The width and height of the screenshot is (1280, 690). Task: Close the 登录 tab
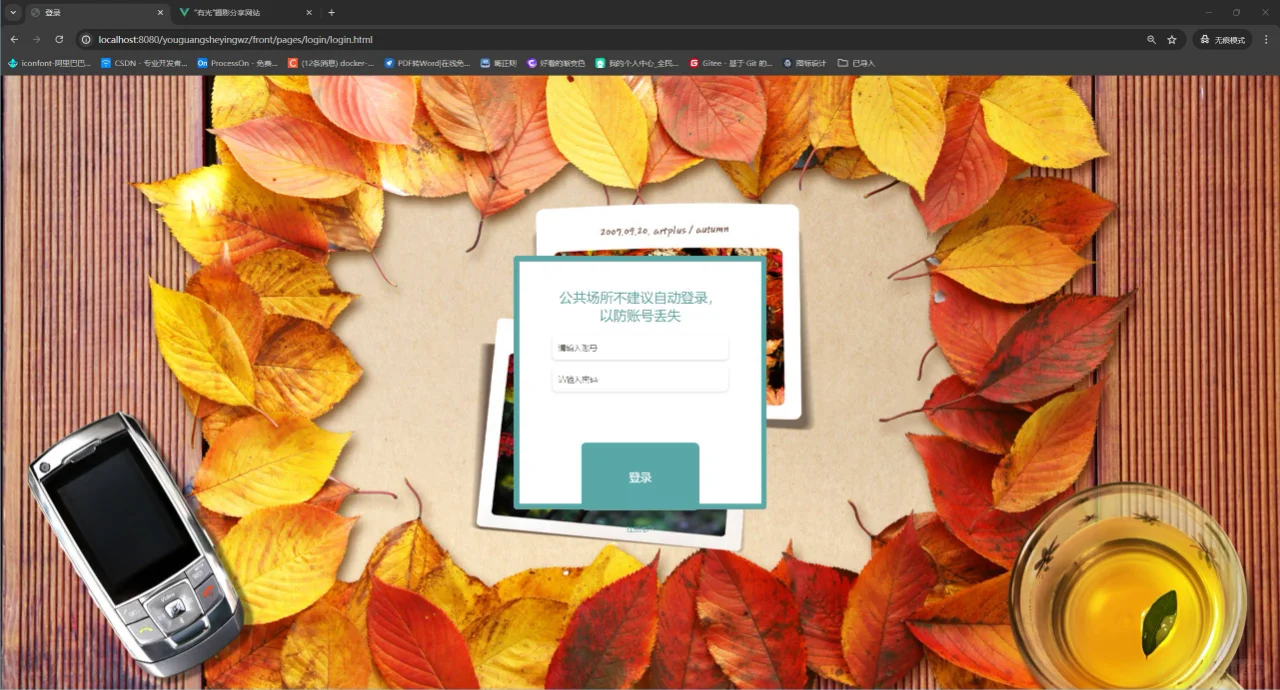tap(160, 13)
